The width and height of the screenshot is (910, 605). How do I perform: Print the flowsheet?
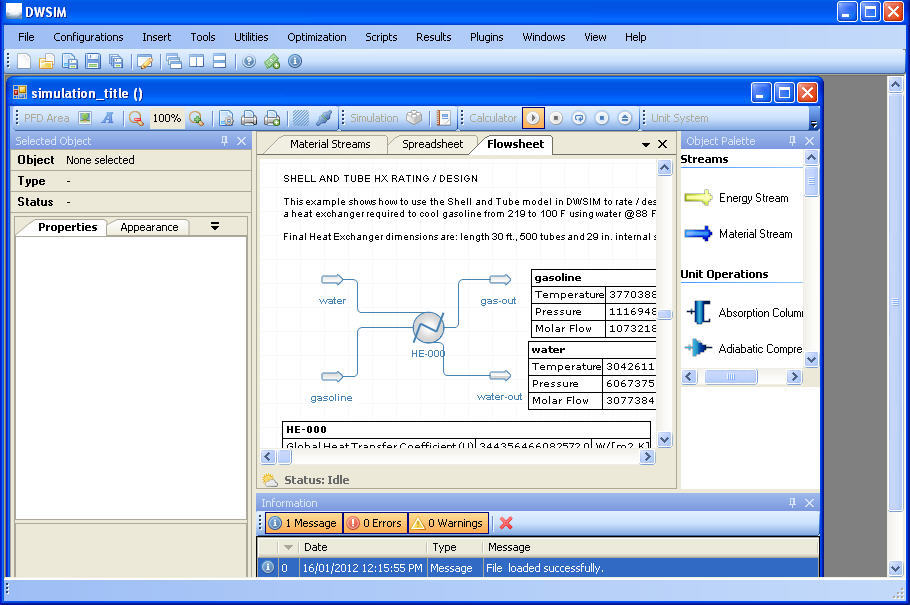[249, 118]
